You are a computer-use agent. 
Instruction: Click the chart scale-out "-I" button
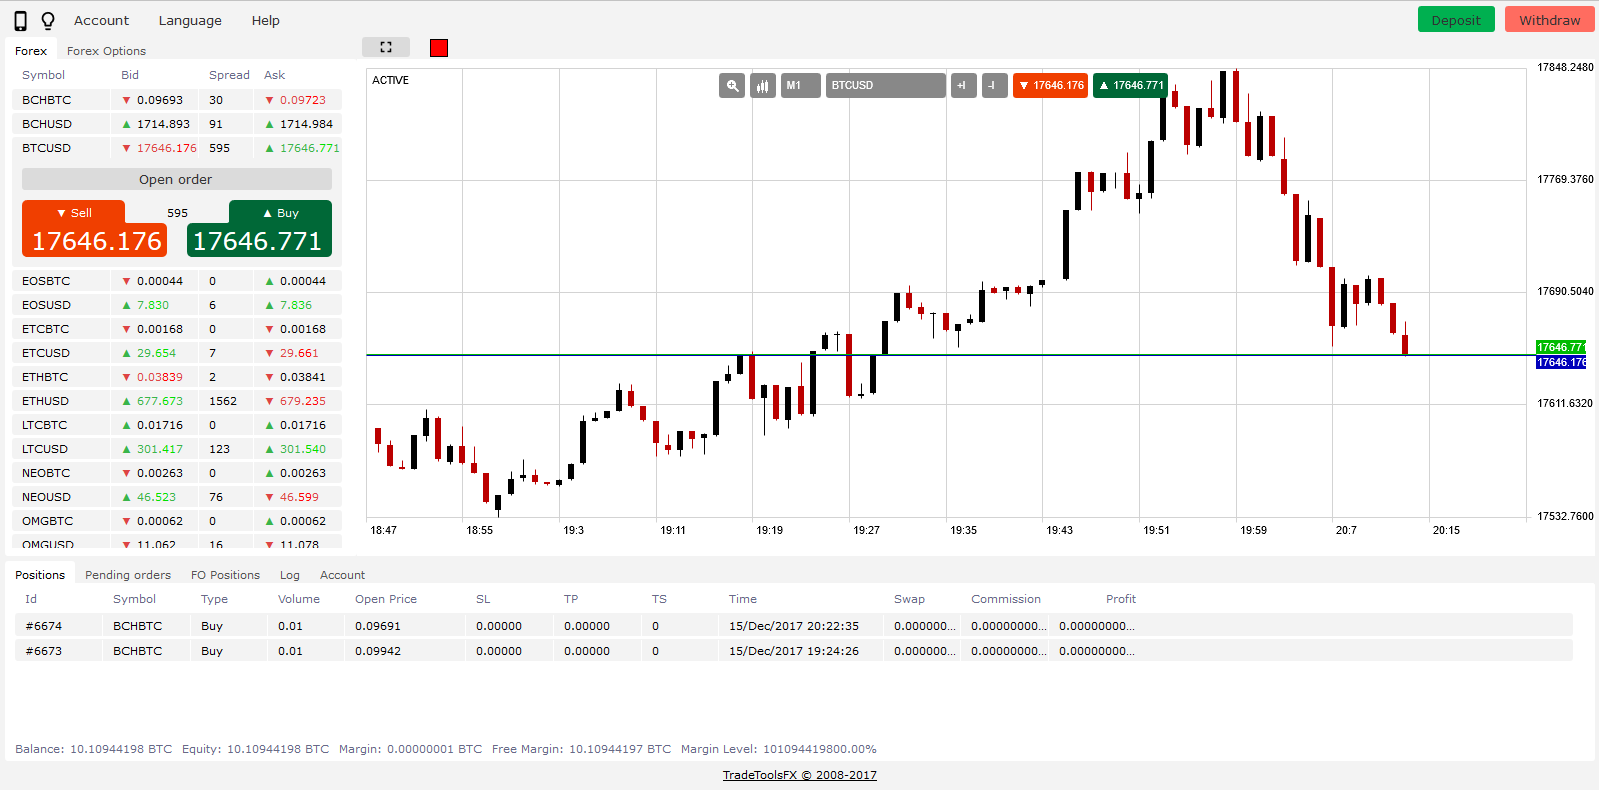click(994, 86)
